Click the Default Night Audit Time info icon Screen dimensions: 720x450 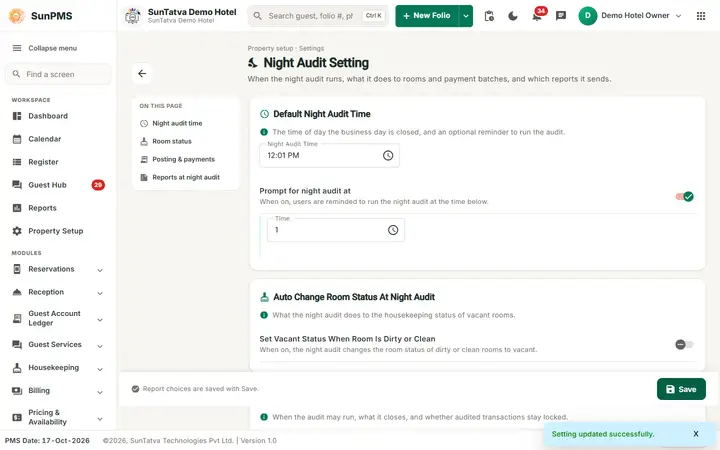click(264, 132)
